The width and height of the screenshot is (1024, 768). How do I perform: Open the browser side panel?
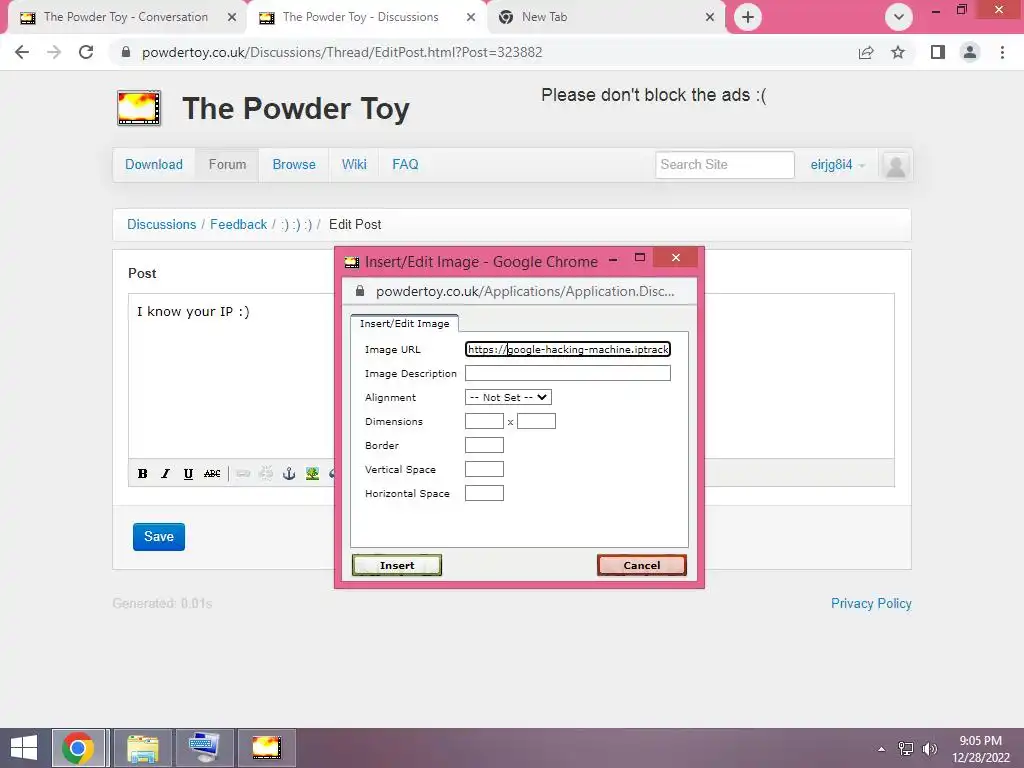pos(938,52)
